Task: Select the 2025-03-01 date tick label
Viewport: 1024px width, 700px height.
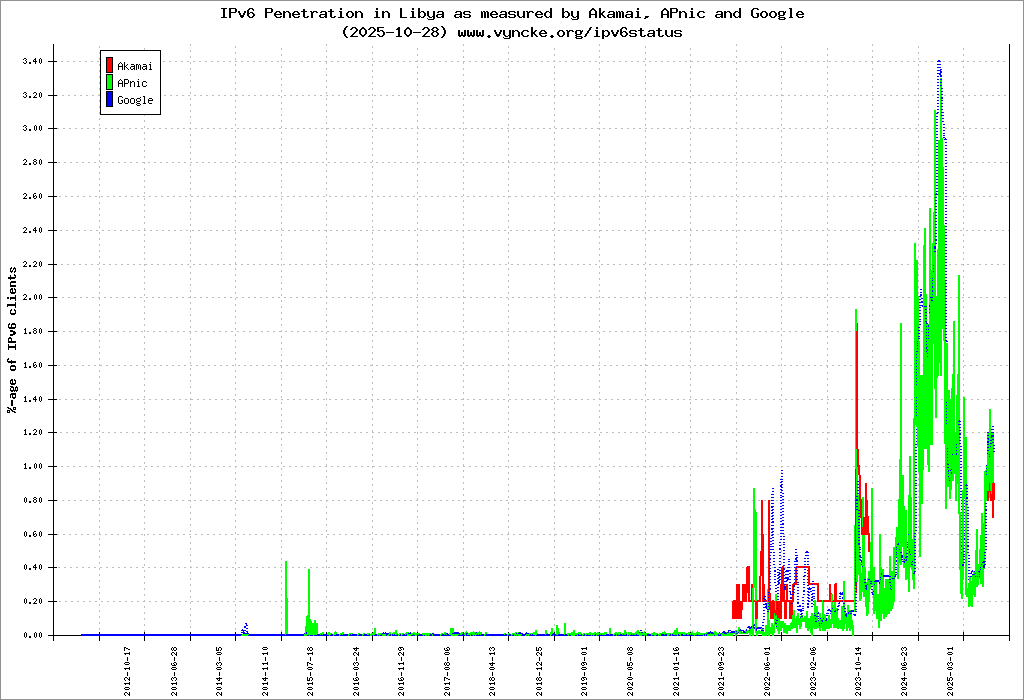Action: 951,670
